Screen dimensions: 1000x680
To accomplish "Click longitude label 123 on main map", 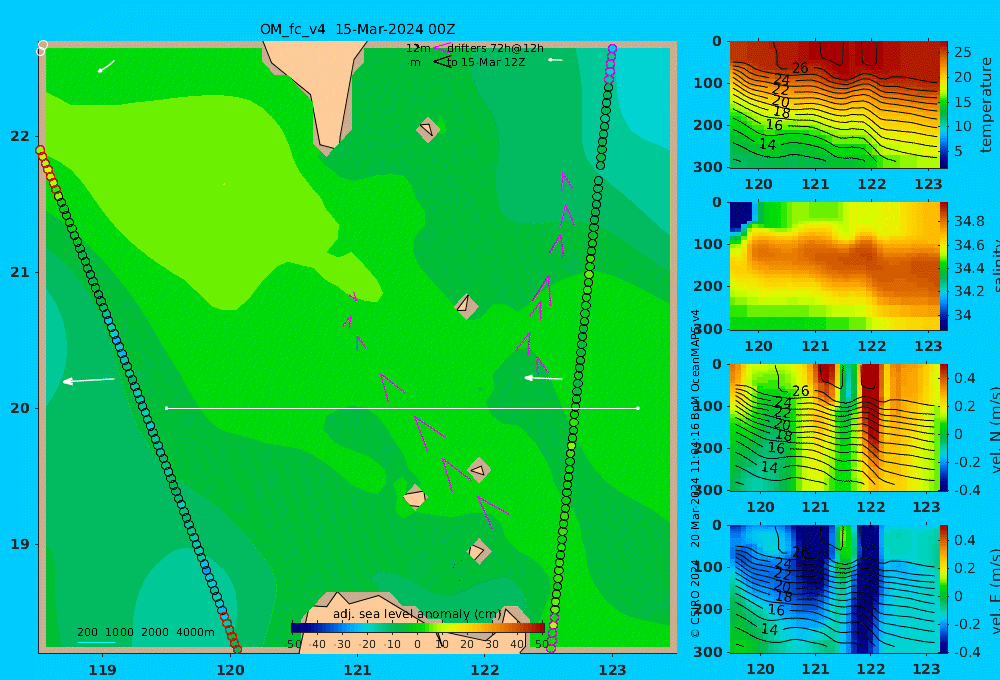I will 612,670.
